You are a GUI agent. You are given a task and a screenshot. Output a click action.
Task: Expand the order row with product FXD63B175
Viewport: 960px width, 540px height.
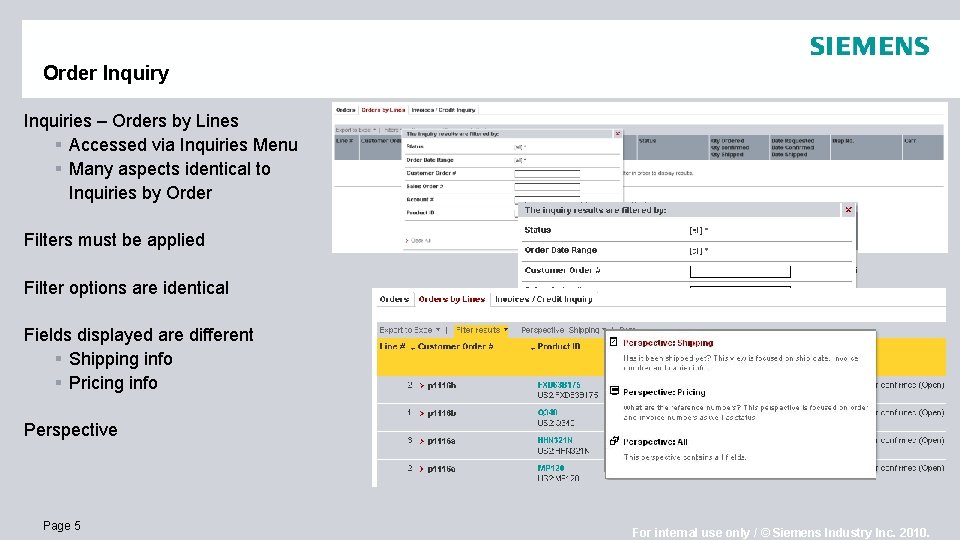422,386
